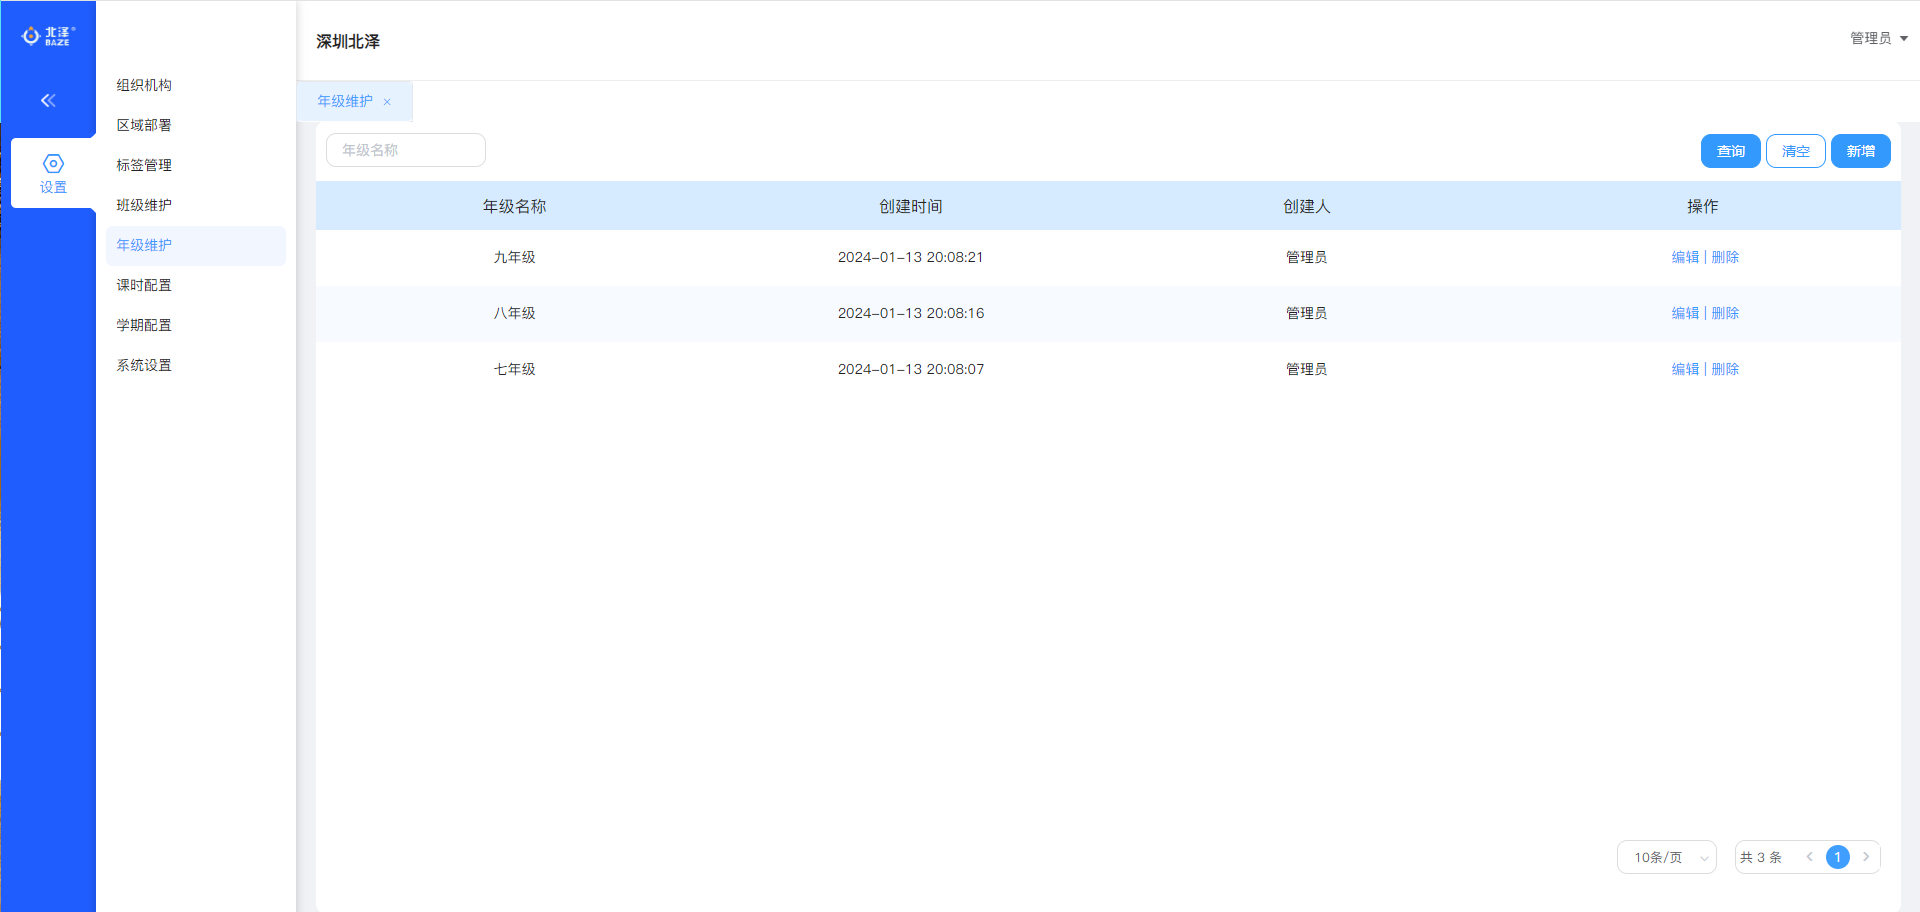Image resolution: width=1920 pixels, height=912 pixels.
Task: Open the 设置 settings icon
Action: (x=53, y=172)
